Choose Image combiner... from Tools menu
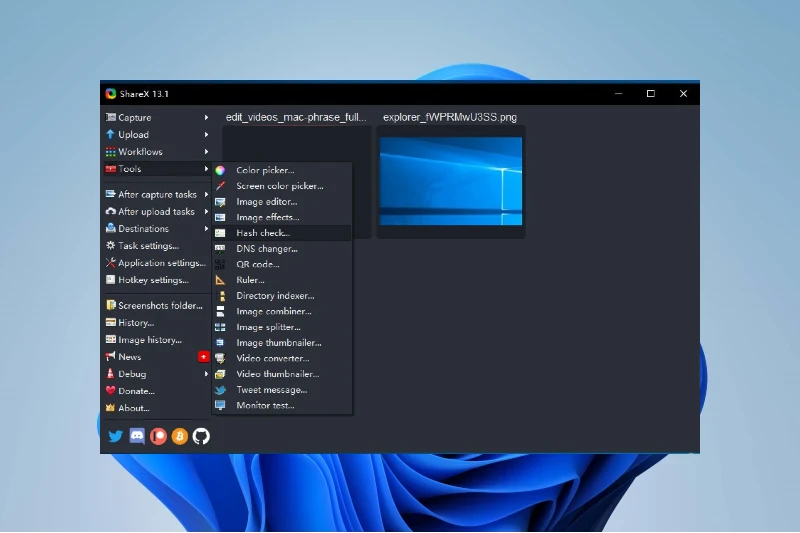Screen dimensions: 800x533 [x=282, y=312]
